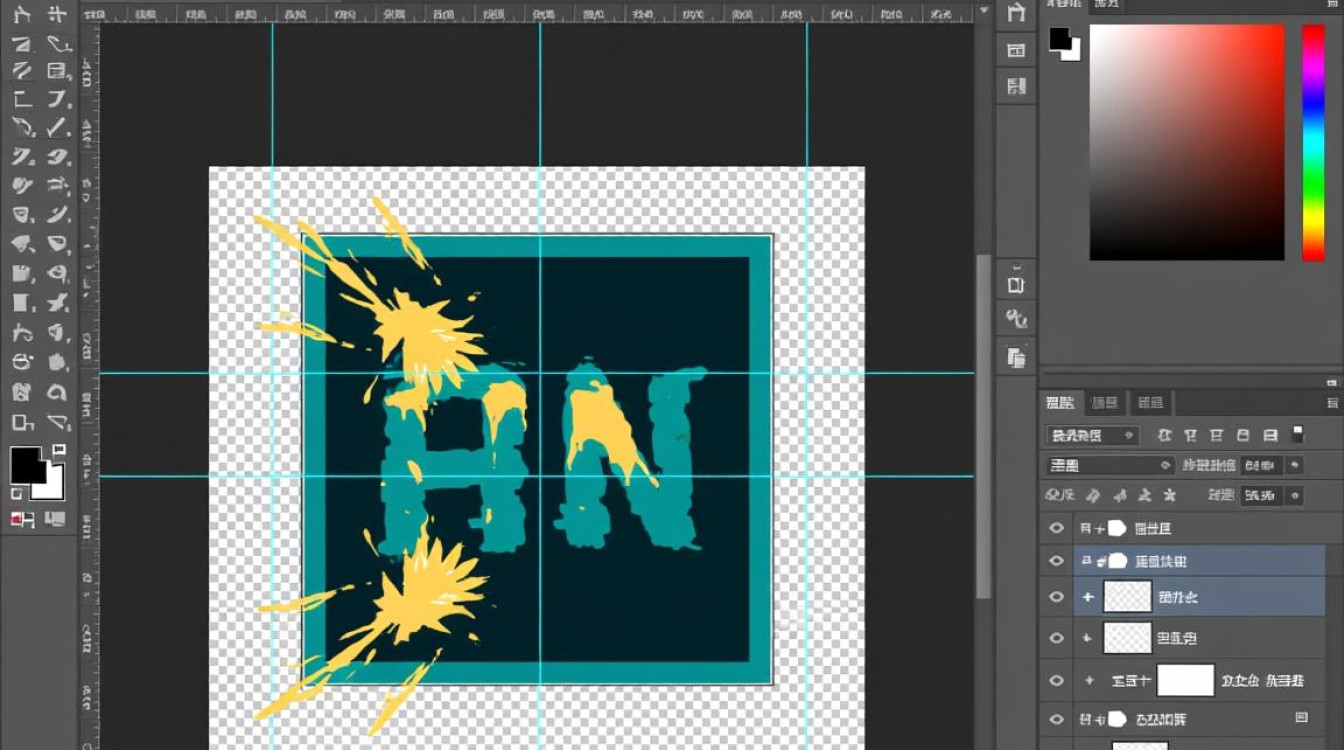Select the lasso-shaped tool in toolbox's second row
1344x750 pixels.
[59, 44]
